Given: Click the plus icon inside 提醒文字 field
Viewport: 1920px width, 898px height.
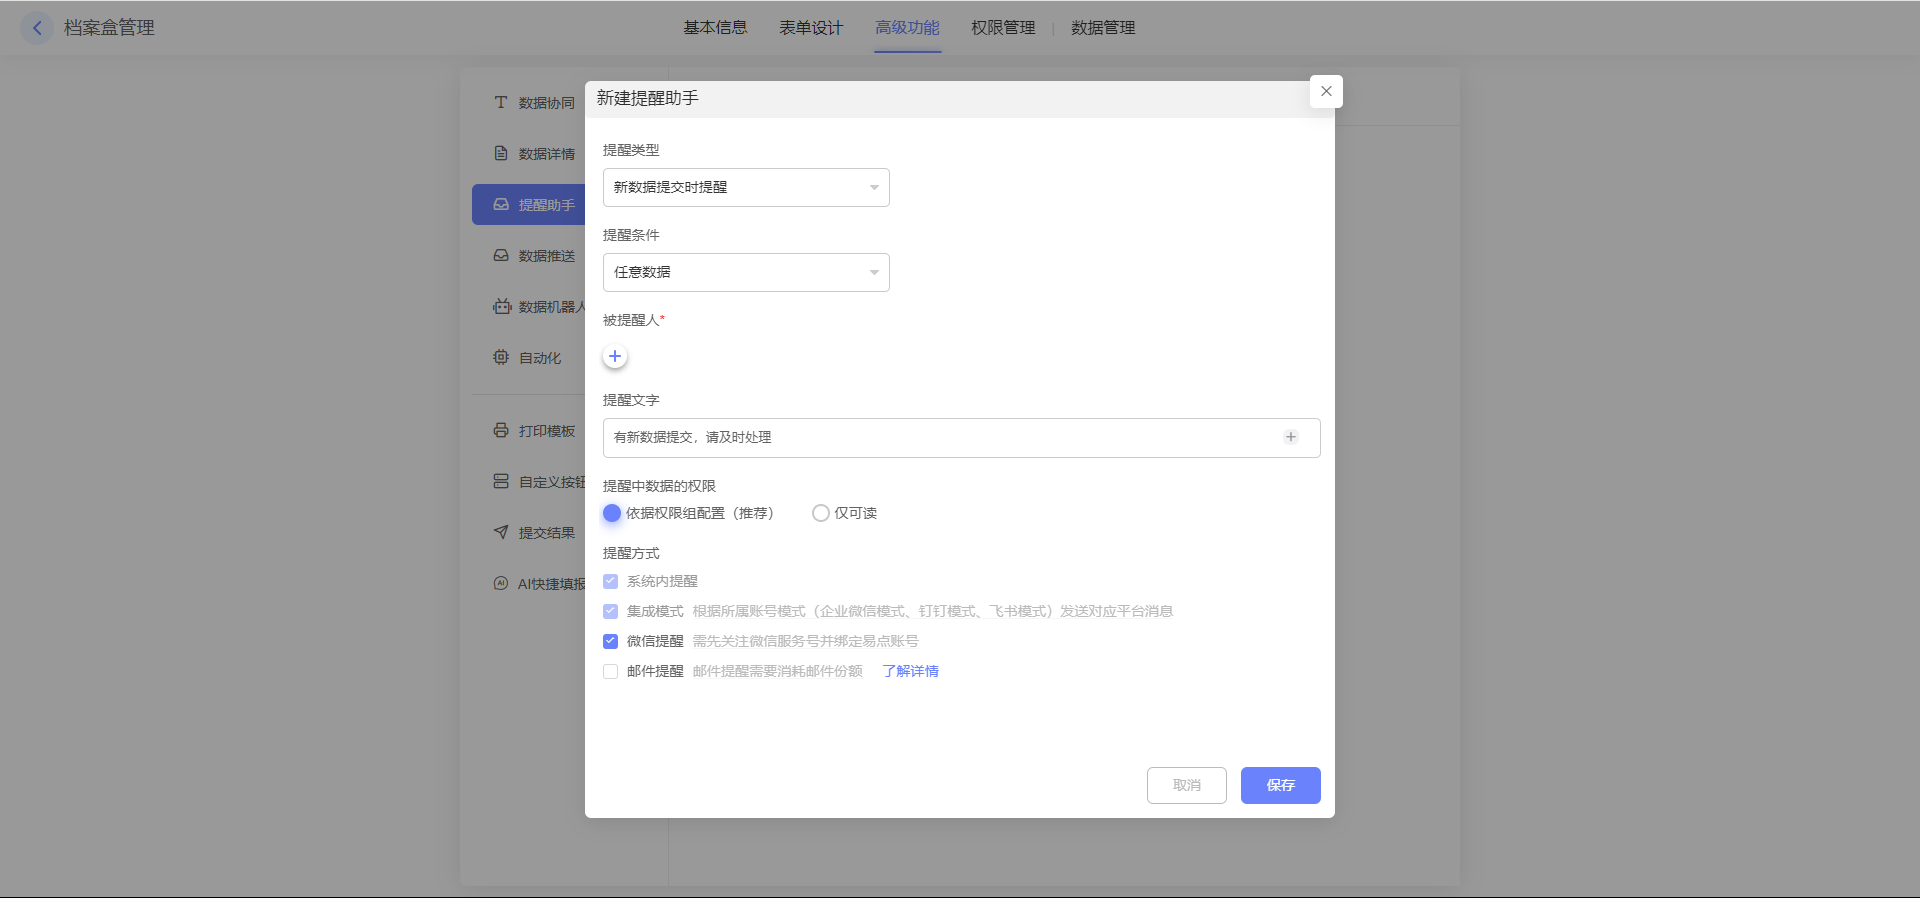Looking at the screenshot, I should click(x=1291, y=437).
